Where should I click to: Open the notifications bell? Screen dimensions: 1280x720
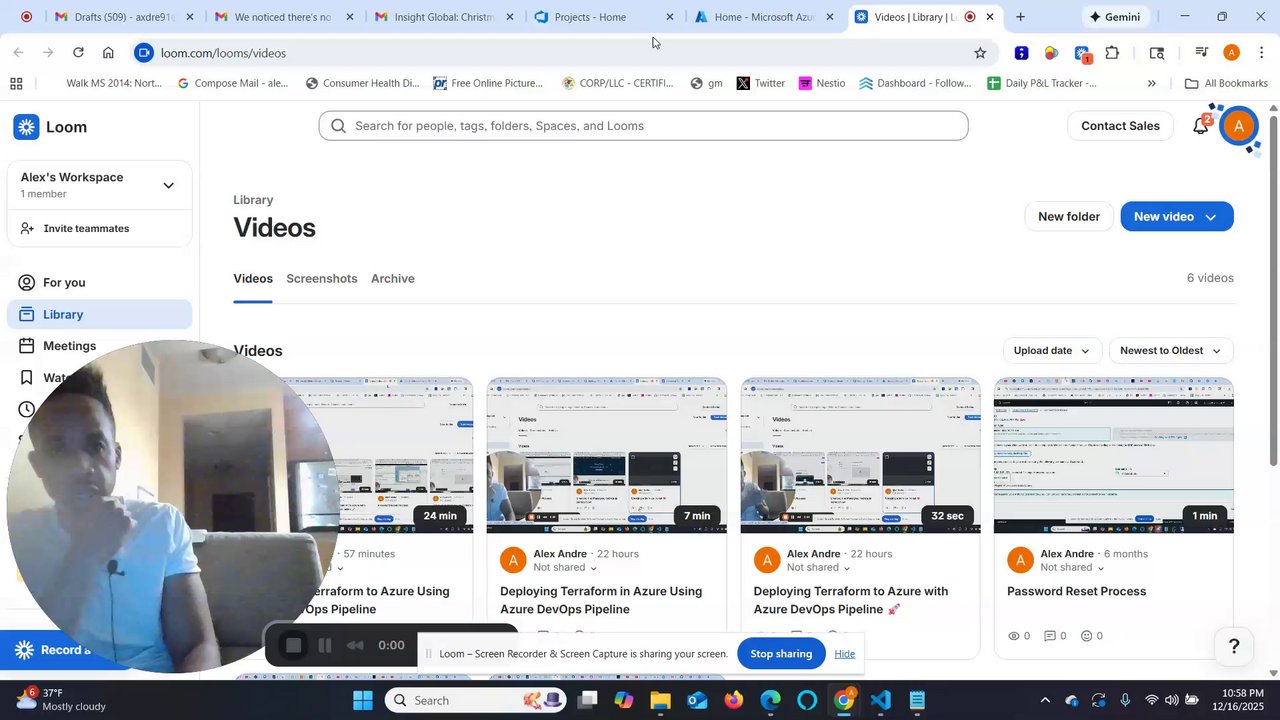(x=1201, y=126)
